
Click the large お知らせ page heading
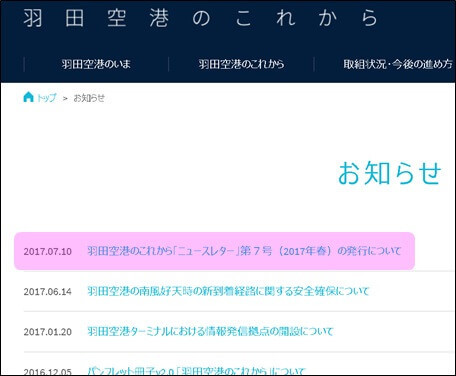pos(390,173)
